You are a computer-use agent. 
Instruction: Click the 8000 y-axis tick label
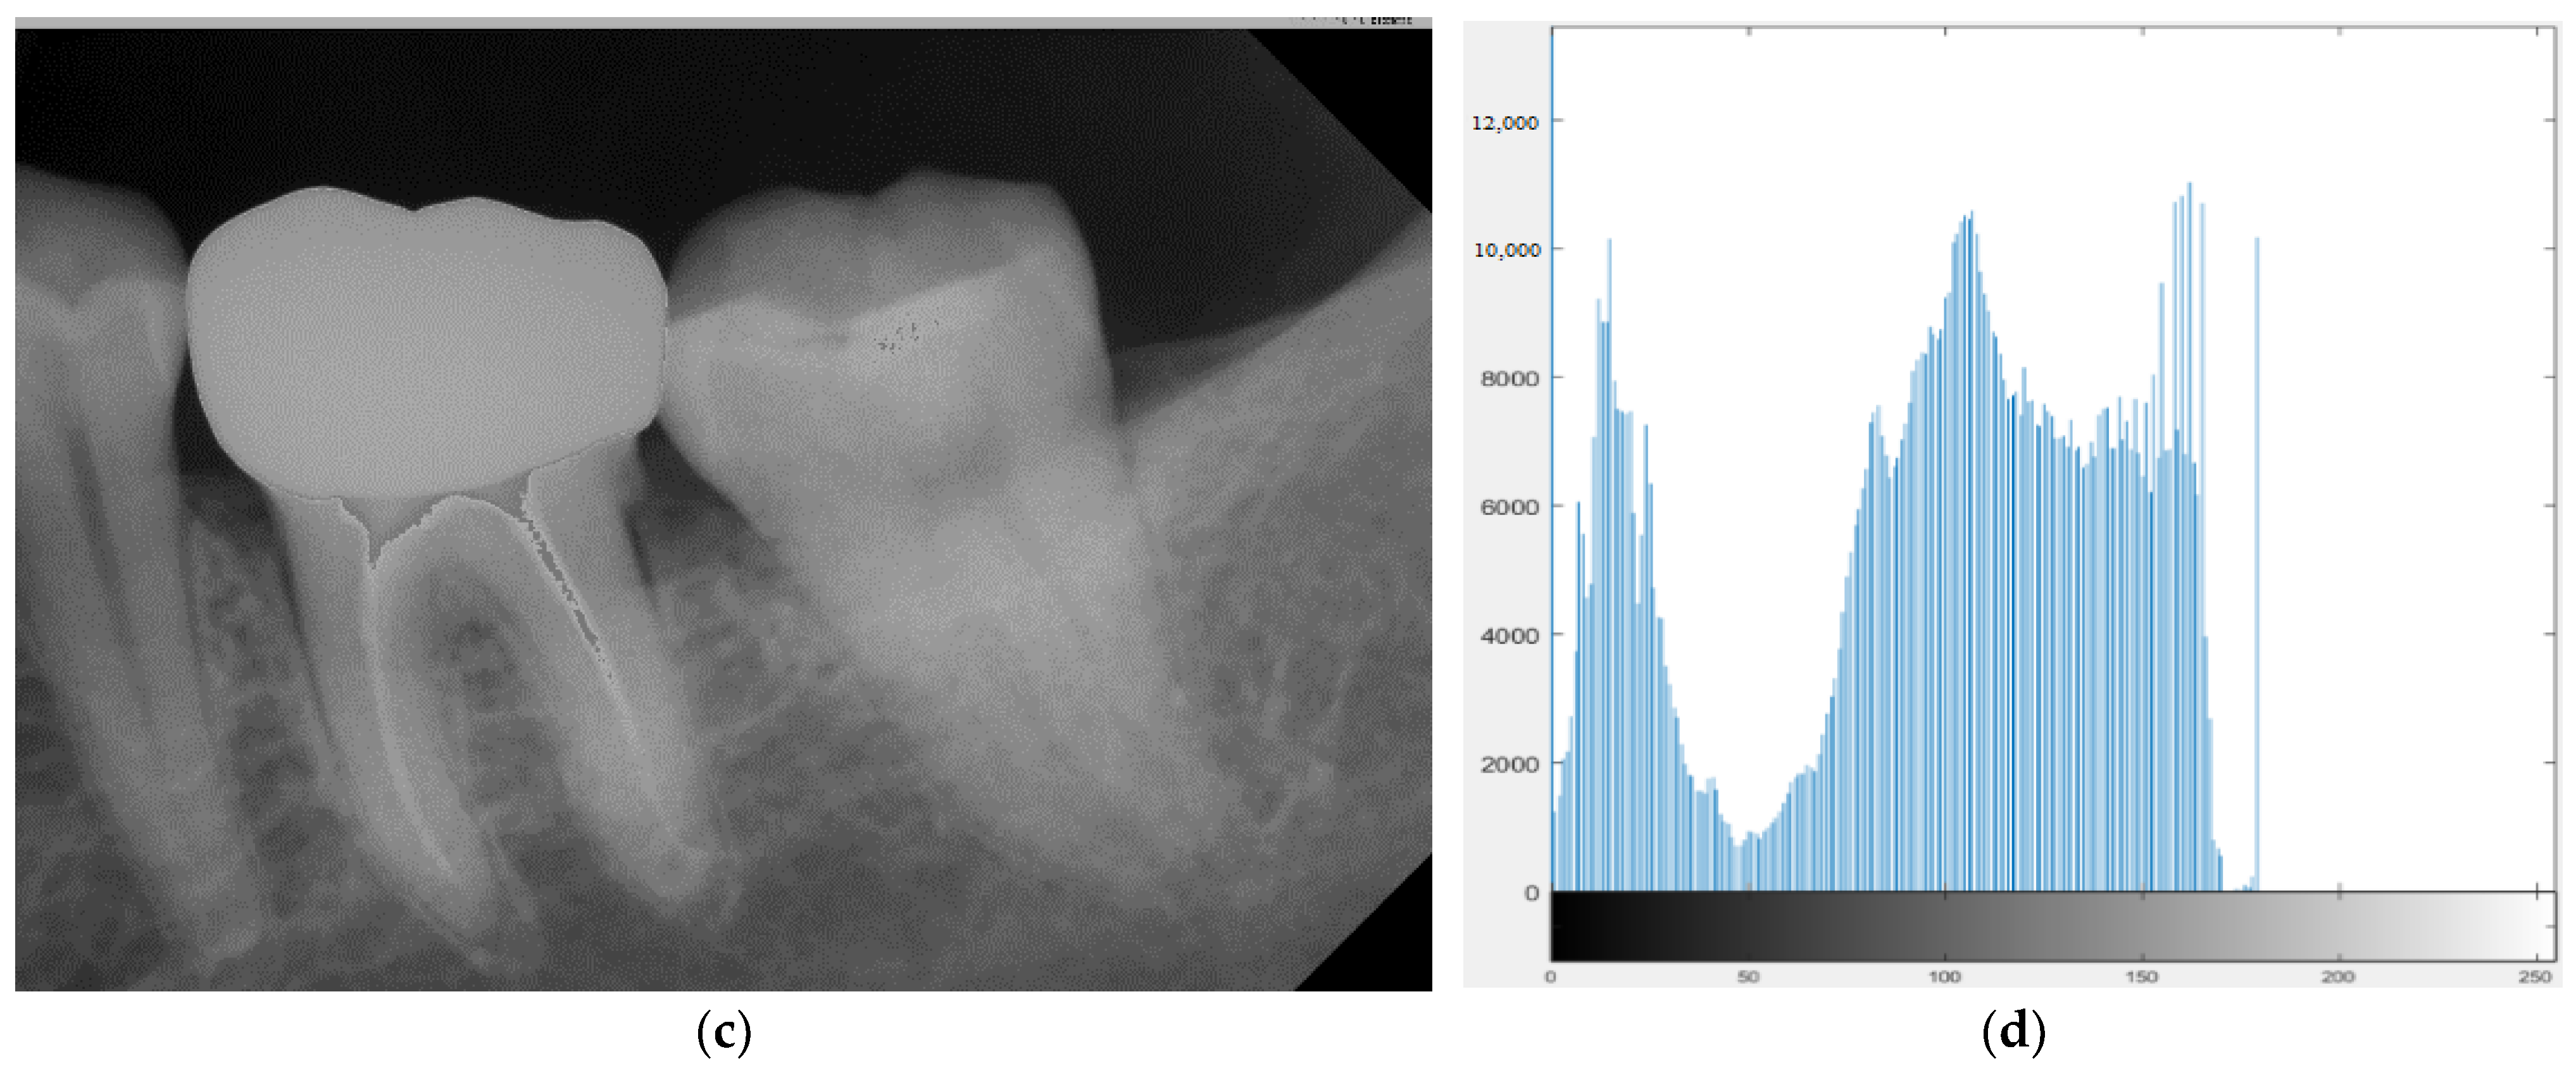tap(1509, 378)
